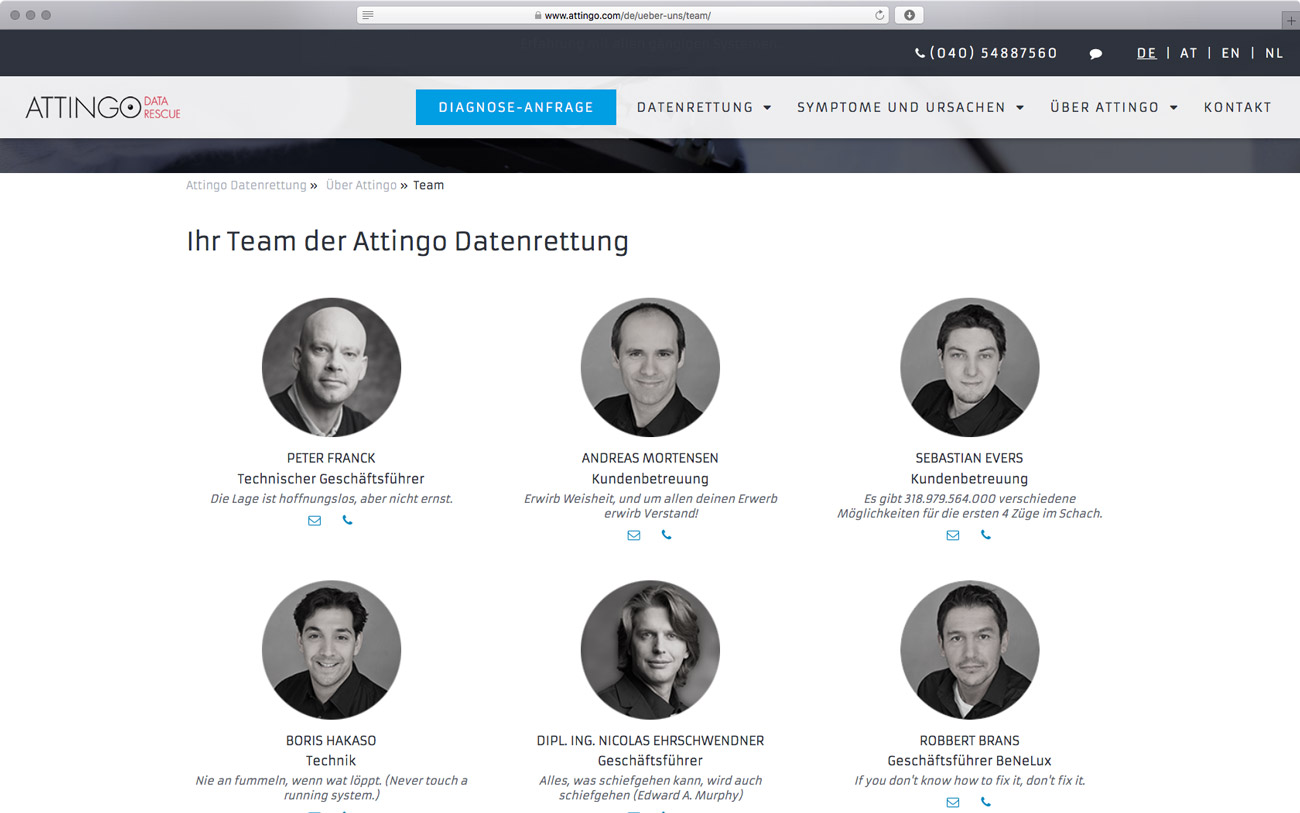Click the lock icon next to the URL
The width and height of the screenshot is (1300, 813).
pyautogui.click(x=538, y=16)
